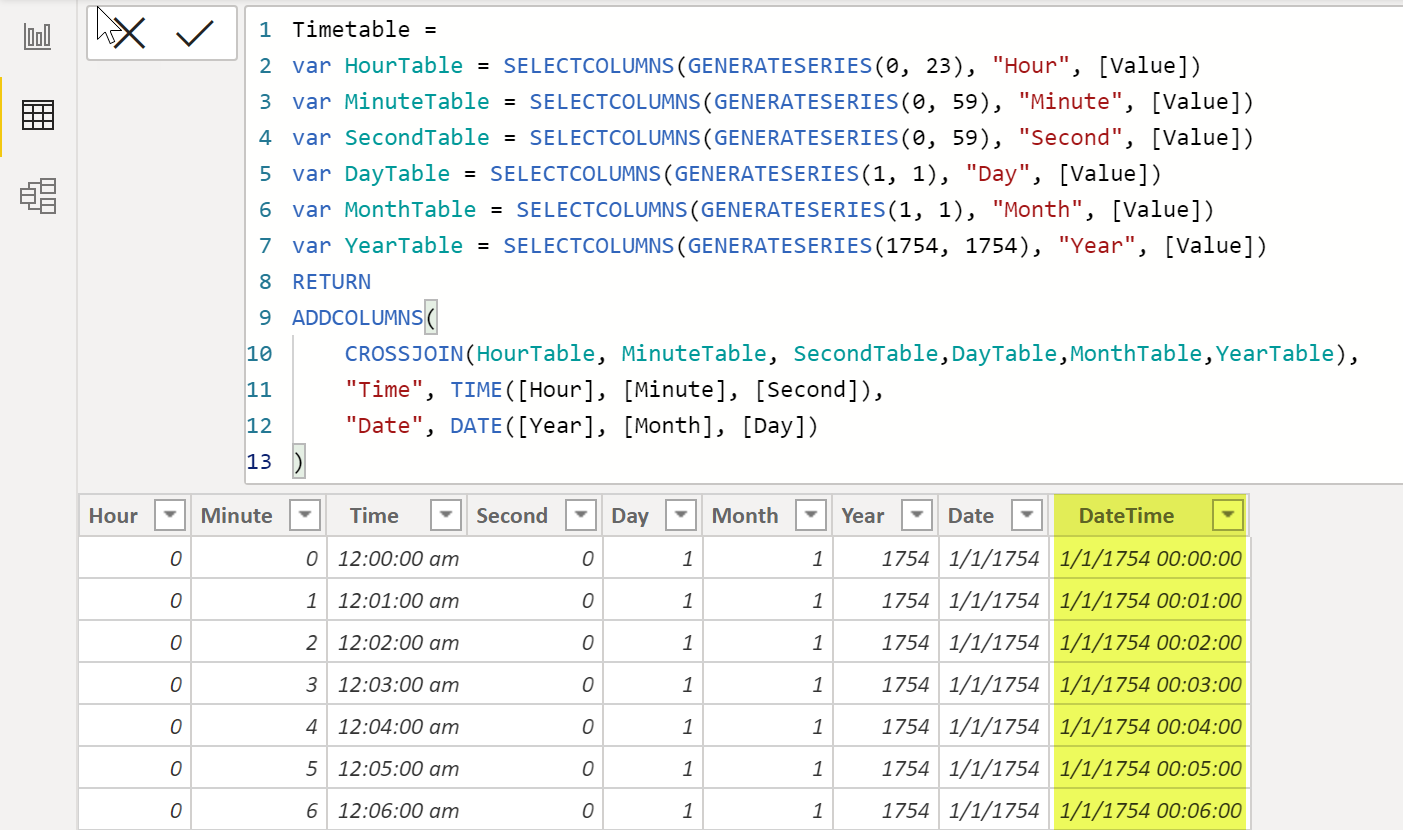Screen dimensions: 1403x830
Task: Cancel formula with the X icon
Action: click(x=129, y=34)
